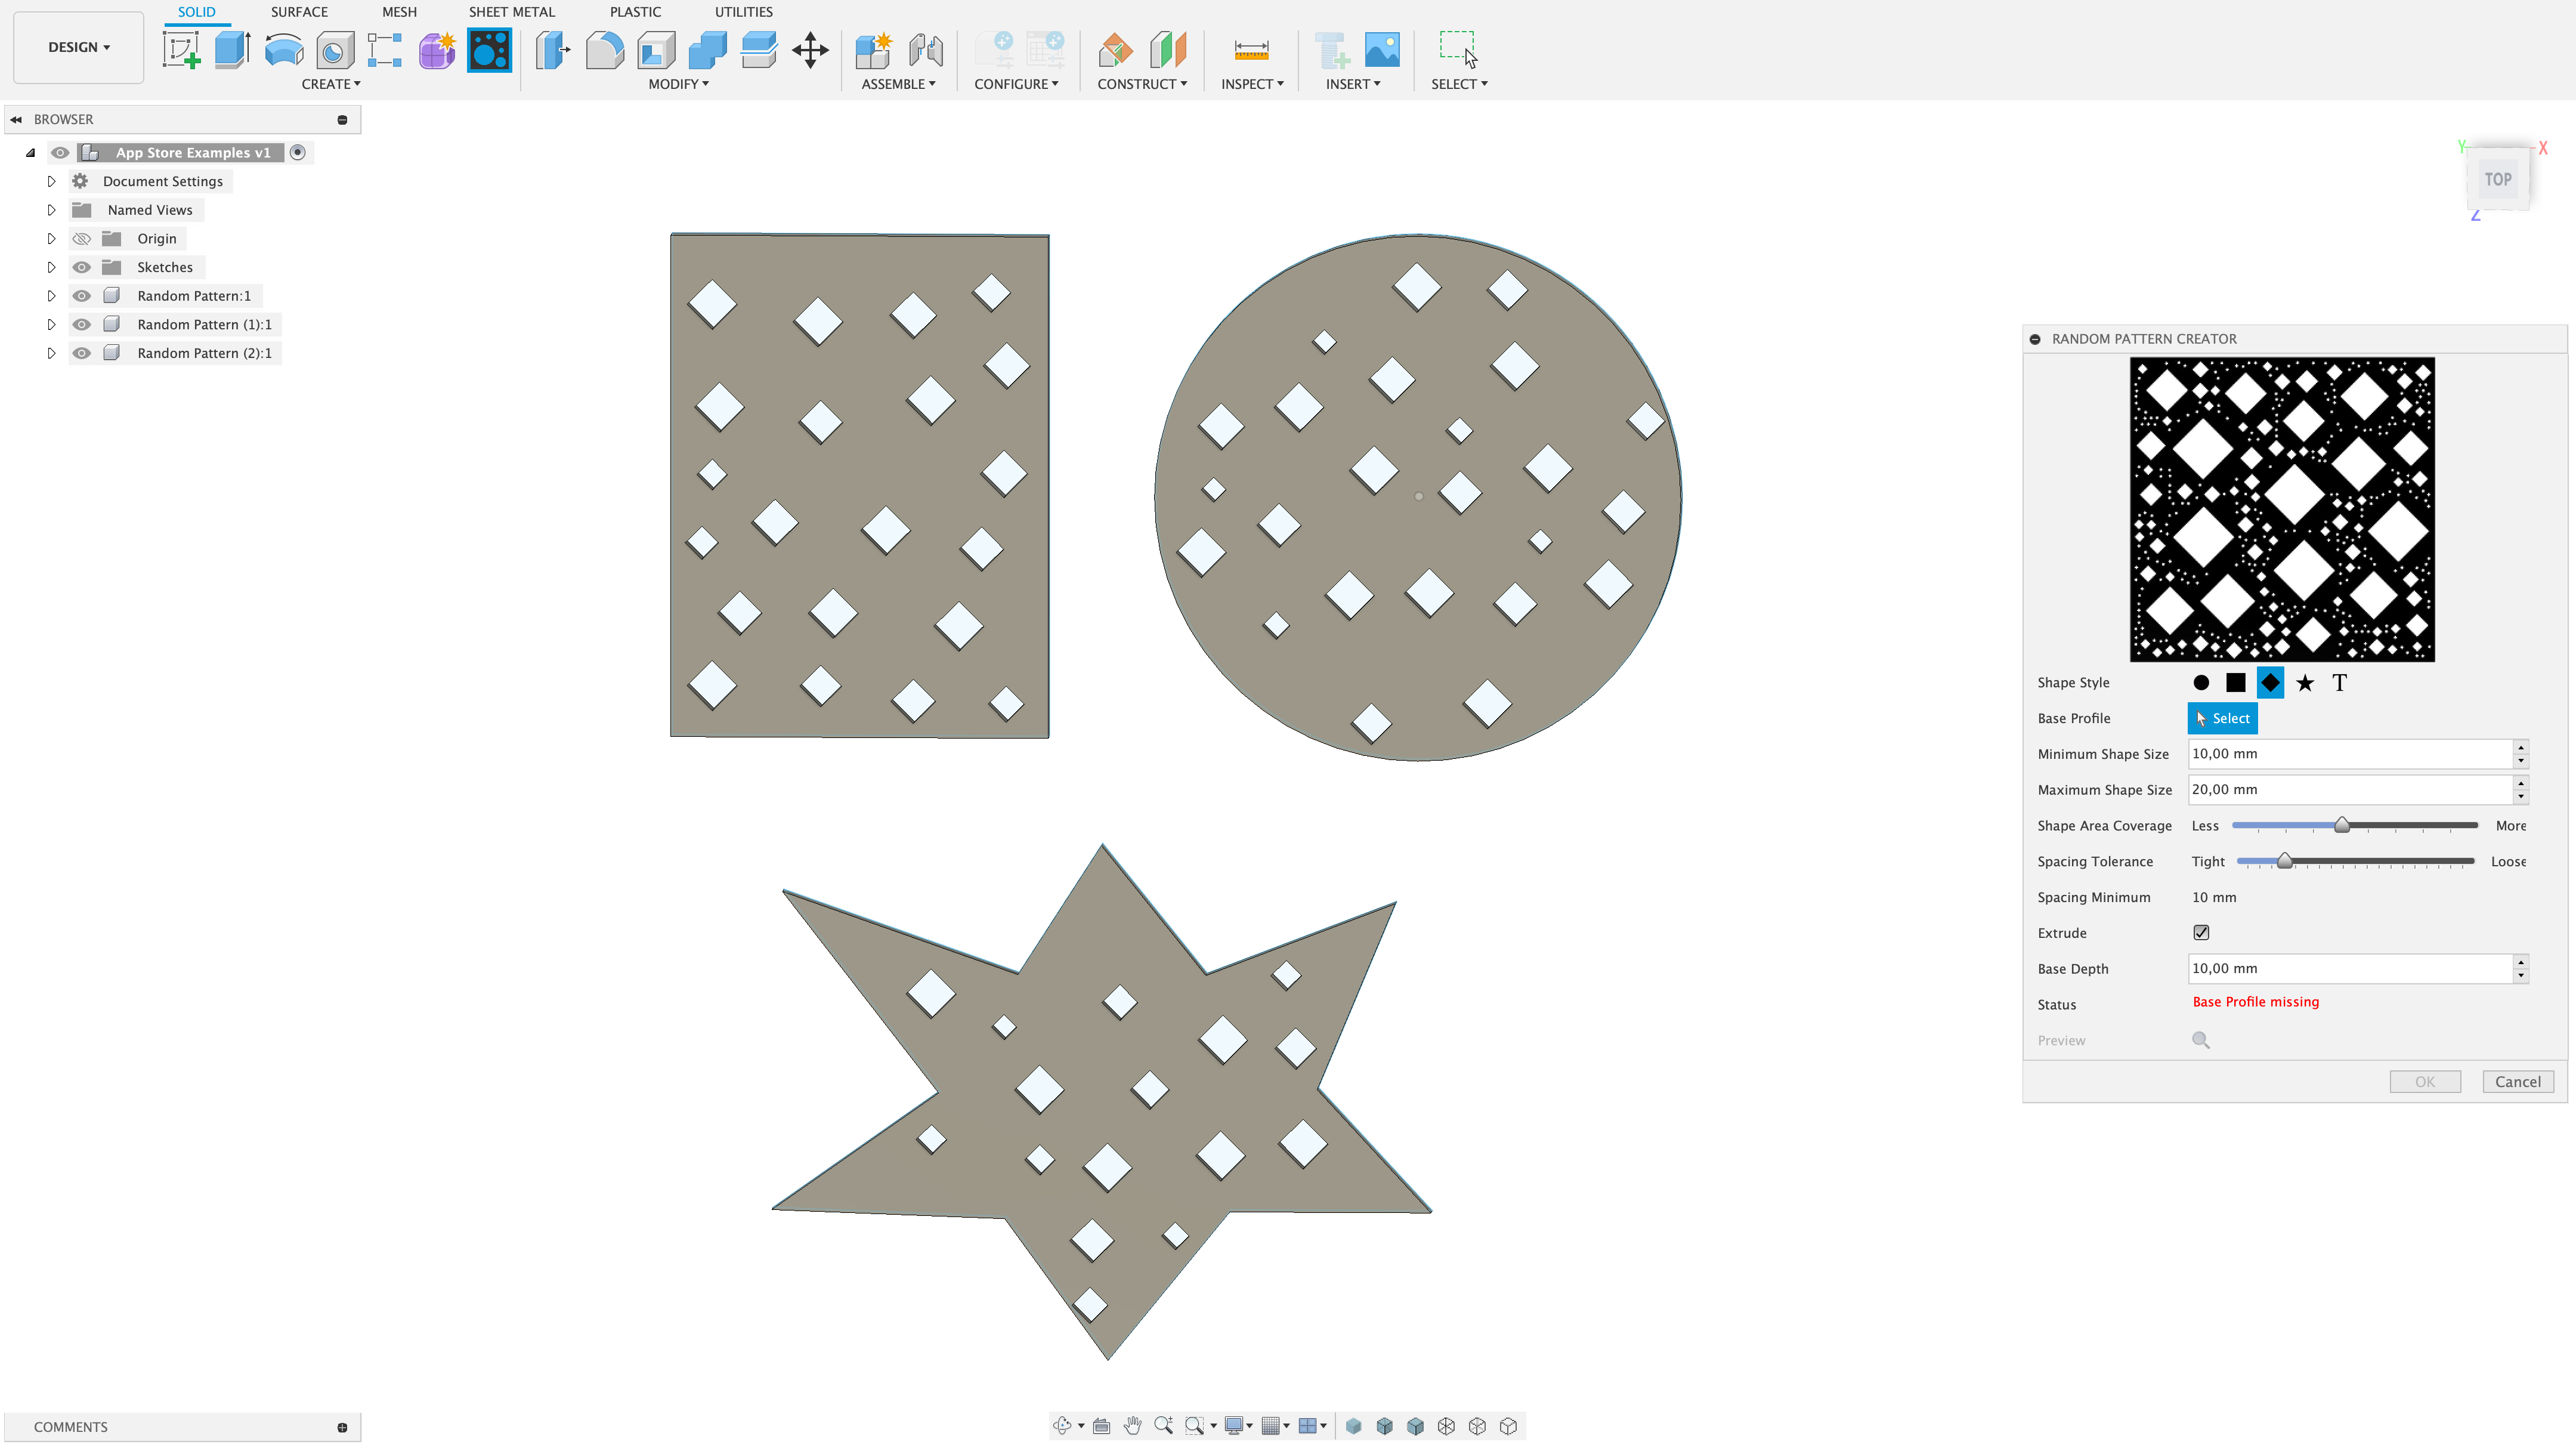Click the Insert Image canvas icon
Image resolution: width=2576 pixels, height=1445 pixels.
[x=1382, y=49]
